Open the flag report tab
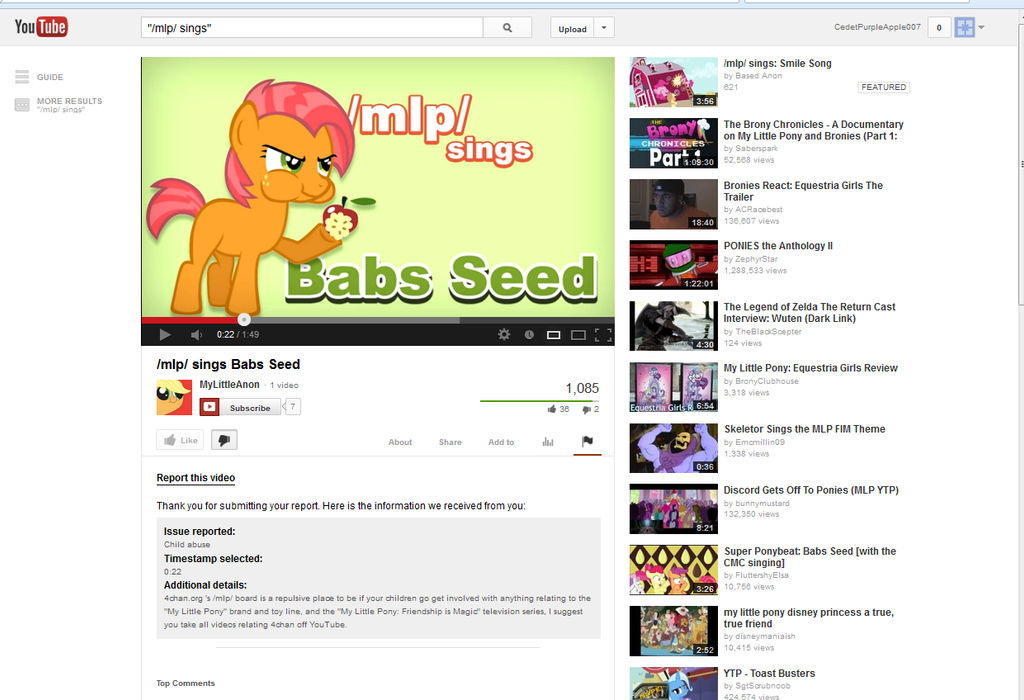The image size is (1024, 700). pos(587,441)
